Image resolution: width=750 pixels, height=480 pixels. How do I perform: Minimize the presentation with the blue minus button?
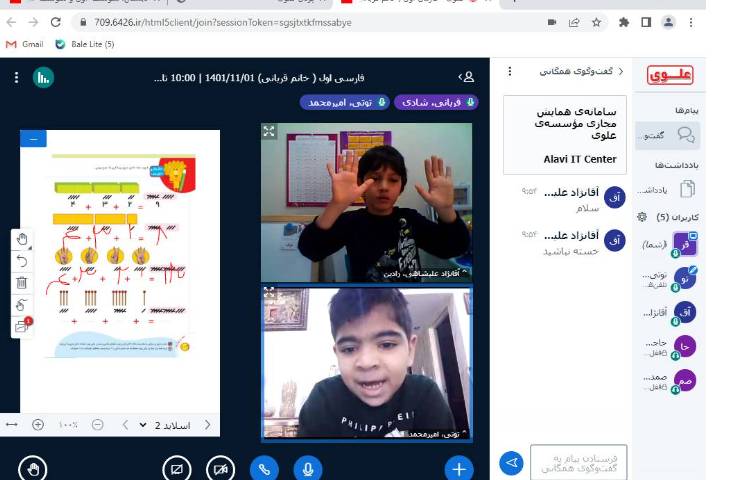pyautogui.click(x=33, y=139)
